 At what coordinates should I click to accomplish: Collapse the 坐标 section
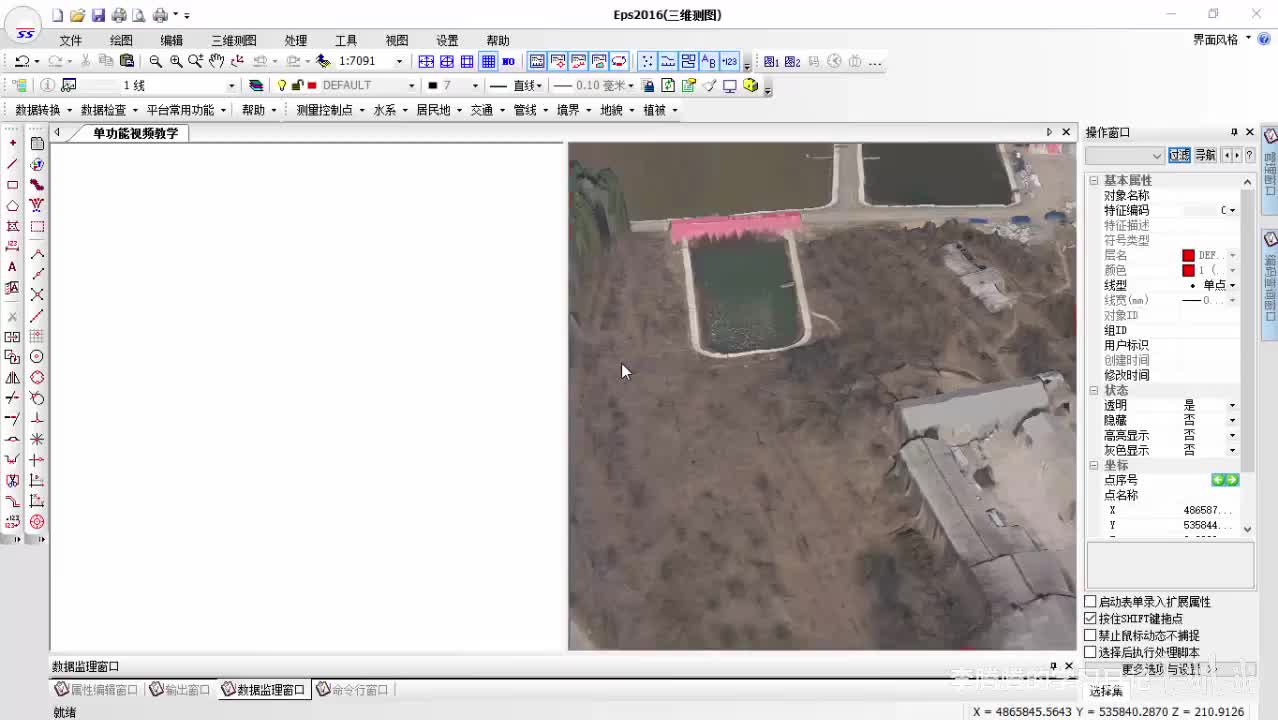pyautogui.click(x=1094, y=465)
